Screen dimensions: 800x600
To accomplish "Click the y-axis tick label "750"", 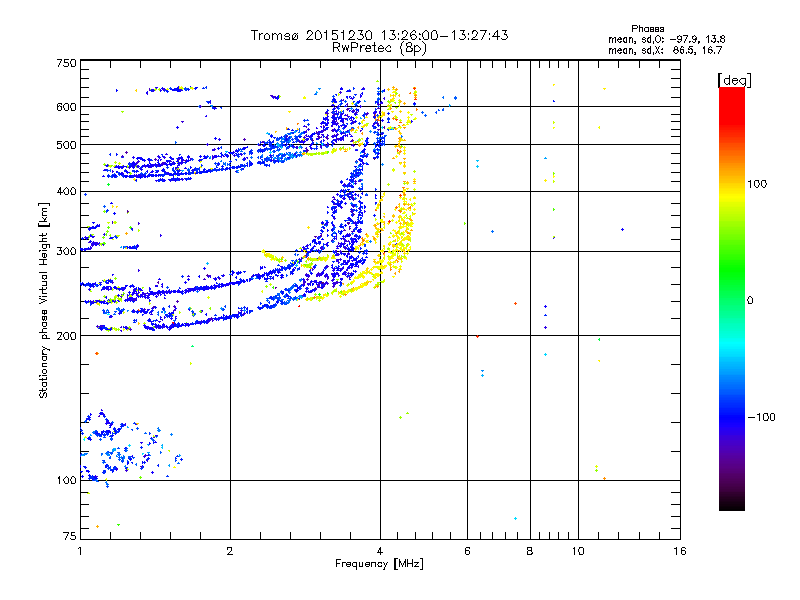I will click(66, 63).
